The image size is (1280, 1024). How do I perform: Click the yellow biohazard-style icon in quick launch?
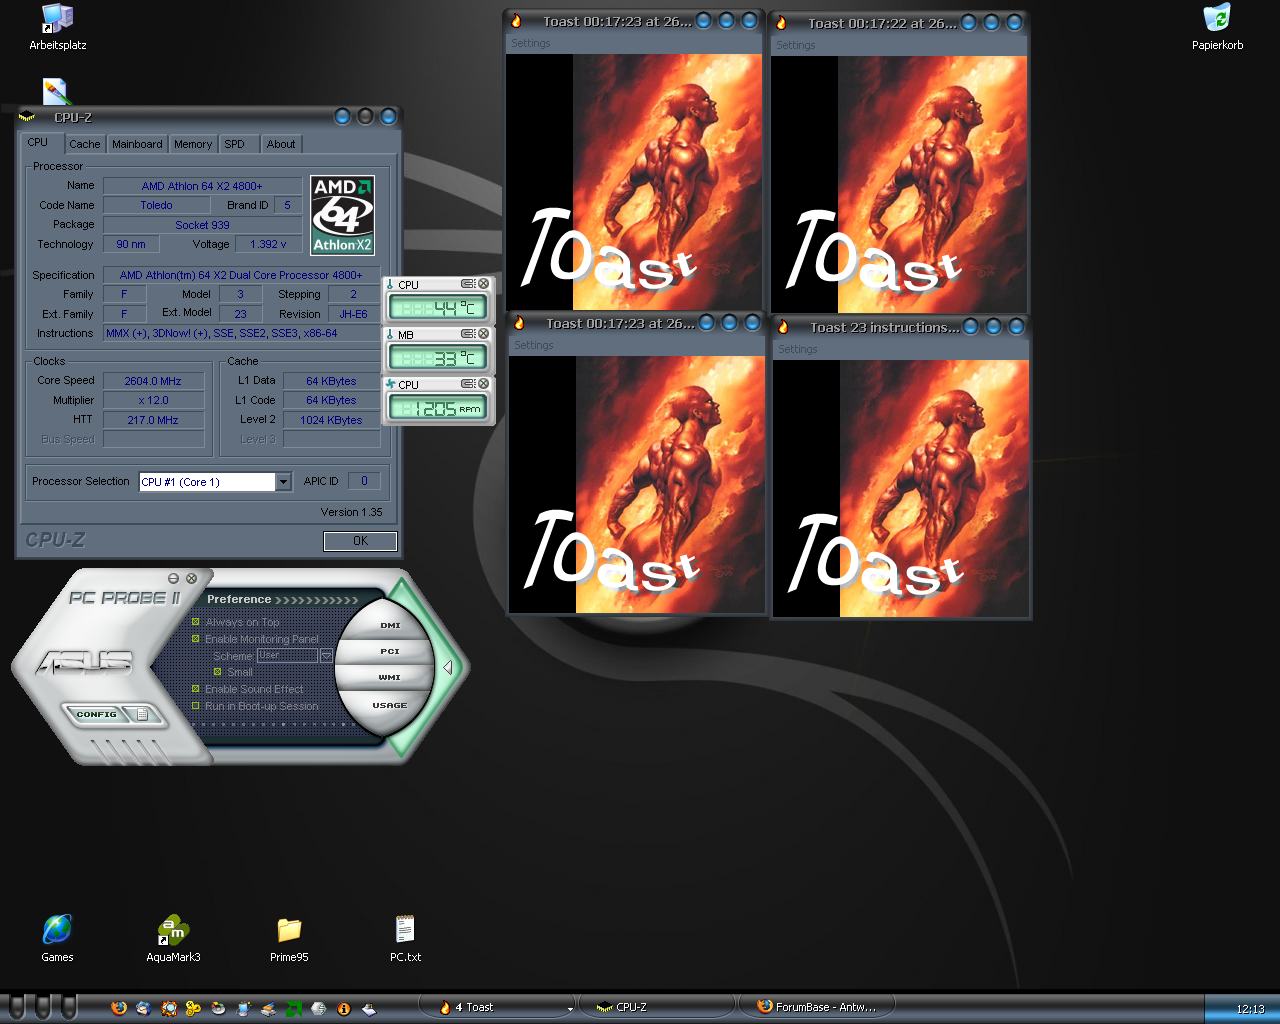[x=194, y=1008]
